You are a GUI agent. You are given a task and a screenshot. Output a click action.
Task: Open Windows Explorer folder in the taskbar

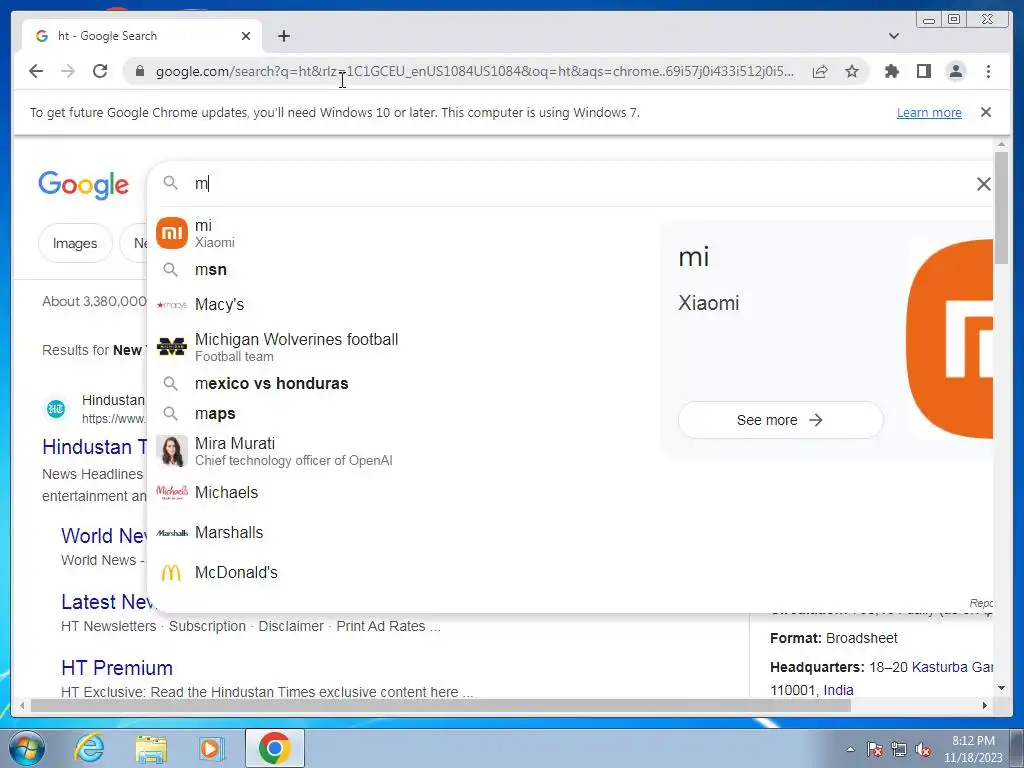click(x=151, y=748)
